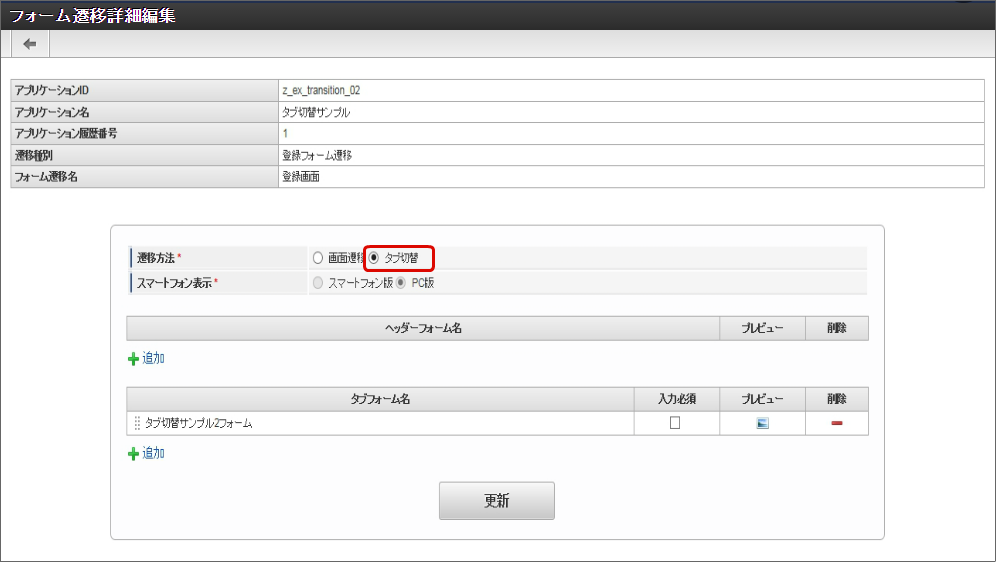The height and width of the screenshot is (562, 996).
Task: Click the スマートフォン表示 field label
Action: pos(174,283)
